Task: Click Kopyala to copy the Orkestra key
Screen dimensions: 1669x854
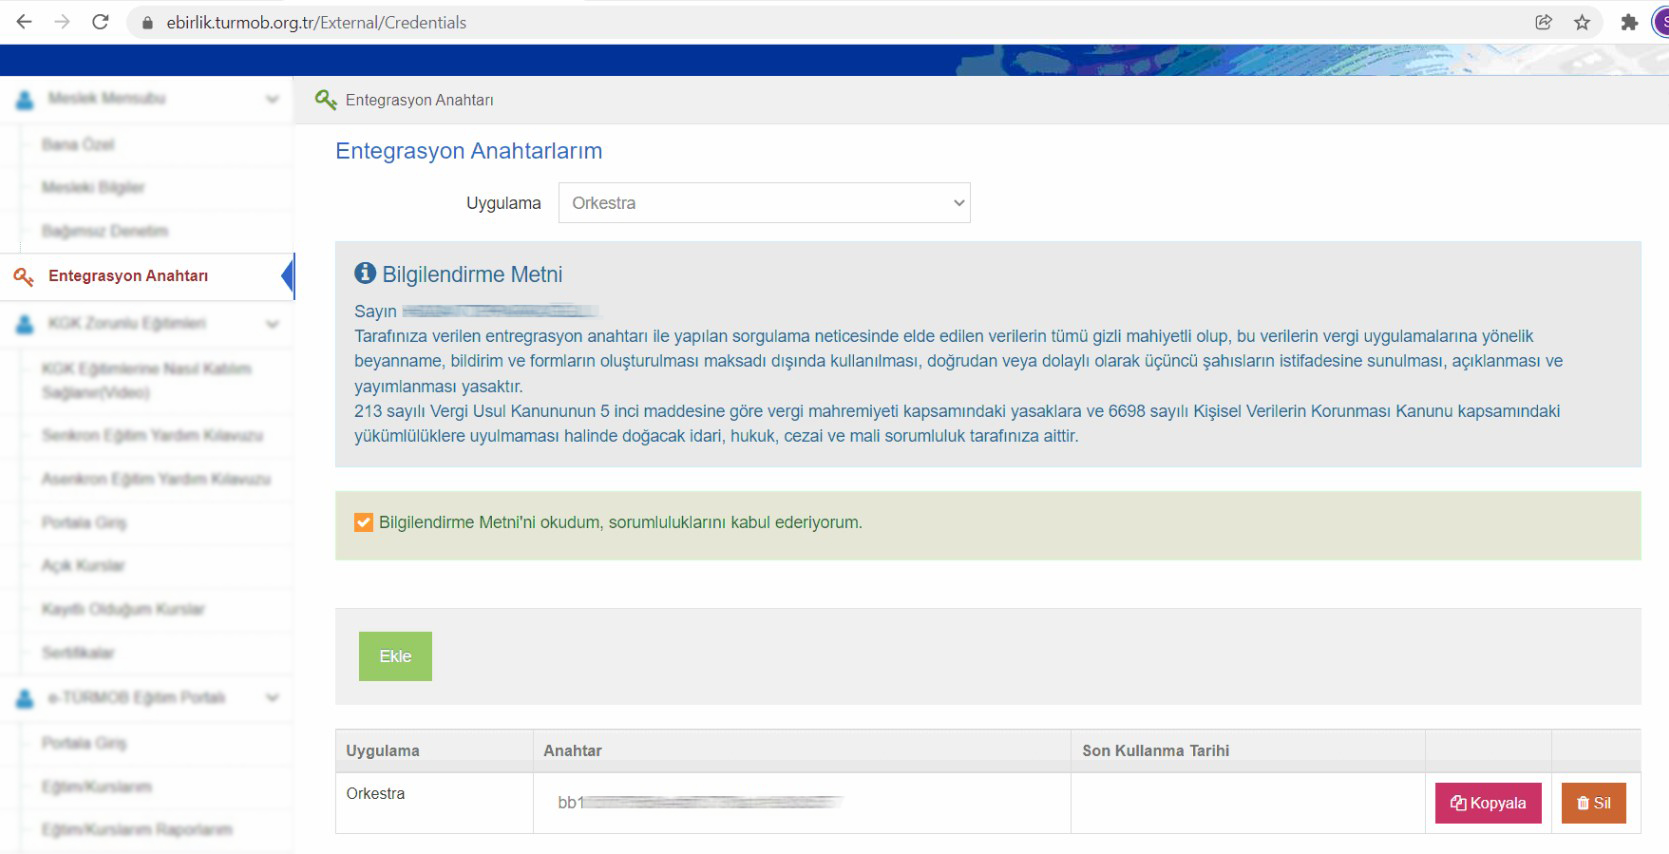Action: click(1488, 803)
